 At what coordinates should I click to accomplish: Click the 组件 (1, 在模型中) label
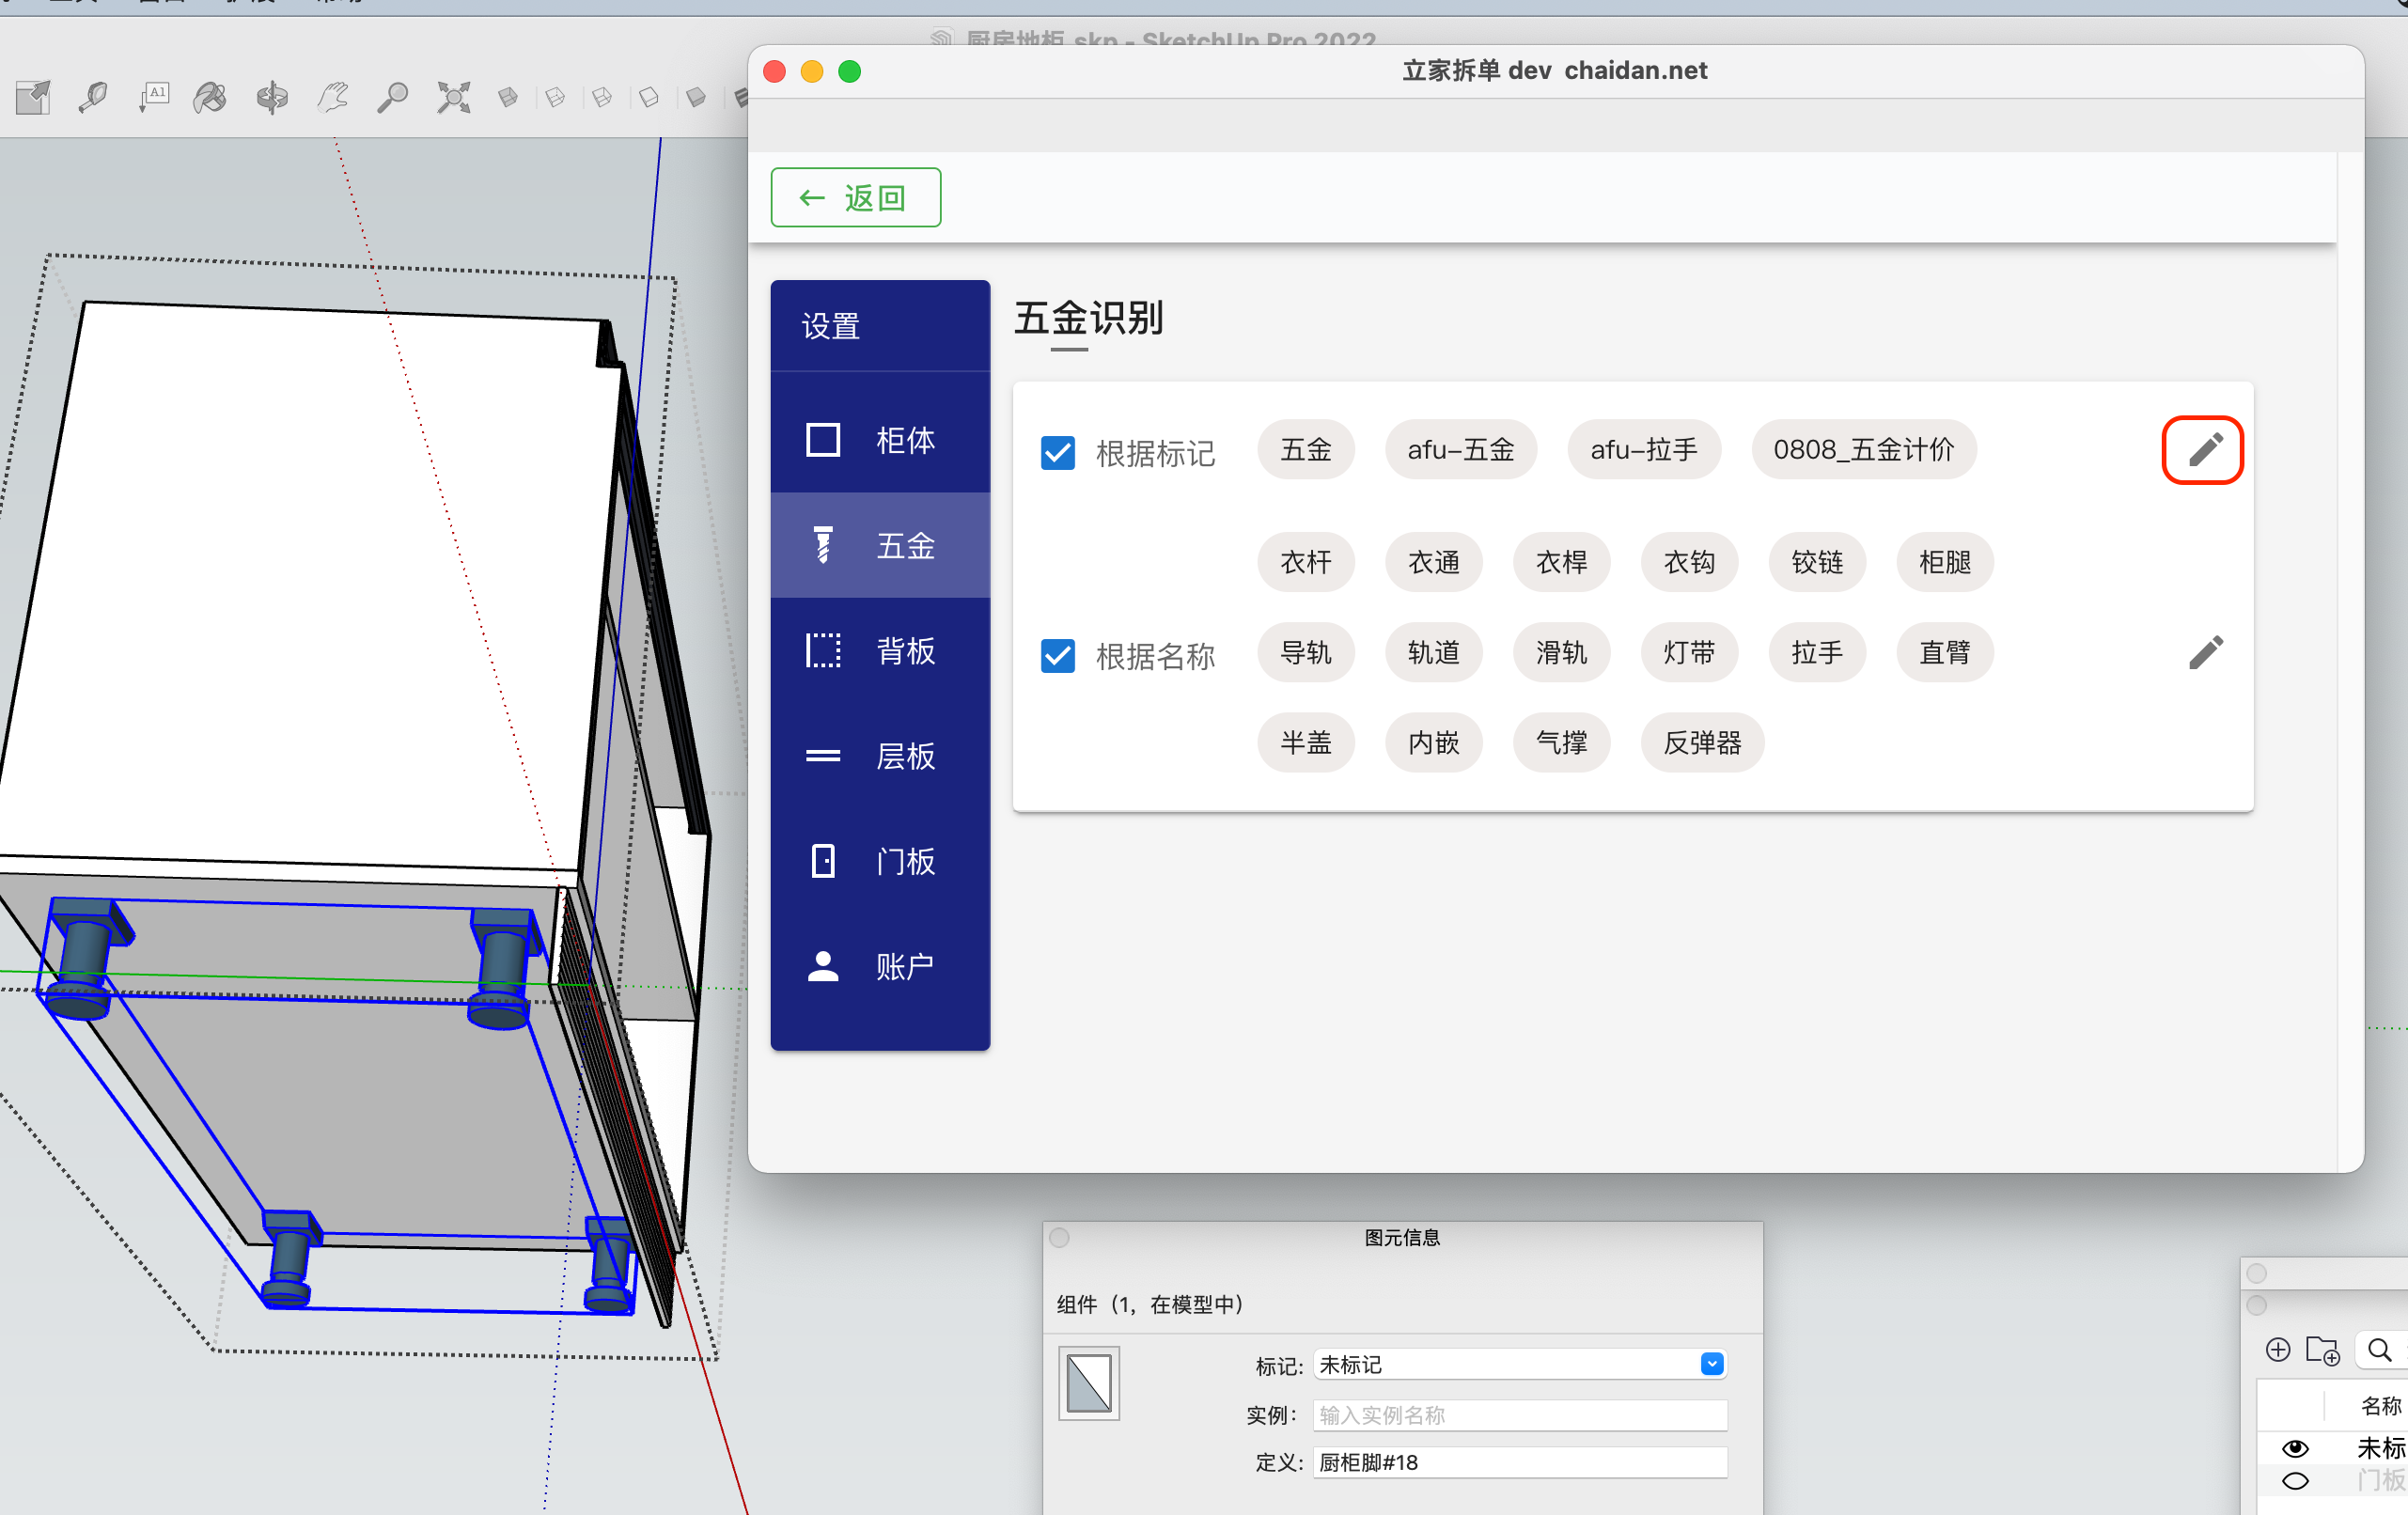(1150, 1304)
